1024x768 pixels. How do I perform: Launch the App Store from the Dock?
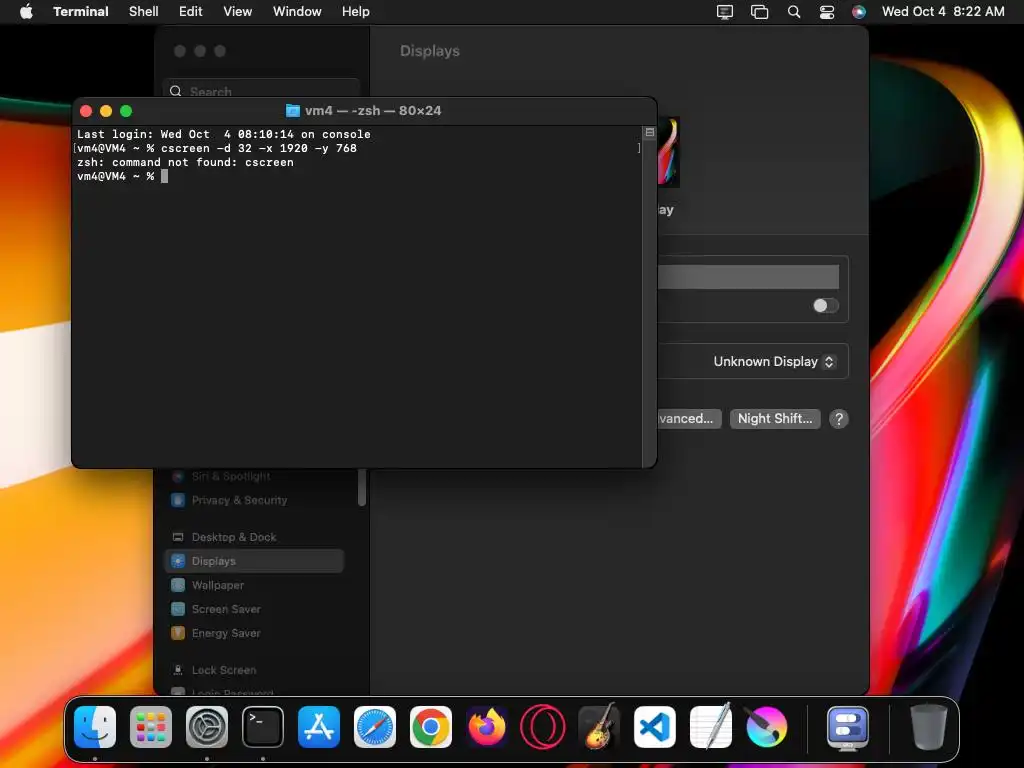(x=319, y=727)
